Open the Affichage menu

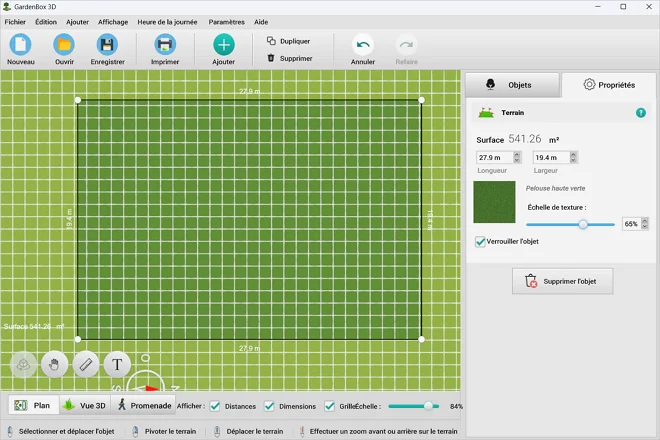(112, 21)
